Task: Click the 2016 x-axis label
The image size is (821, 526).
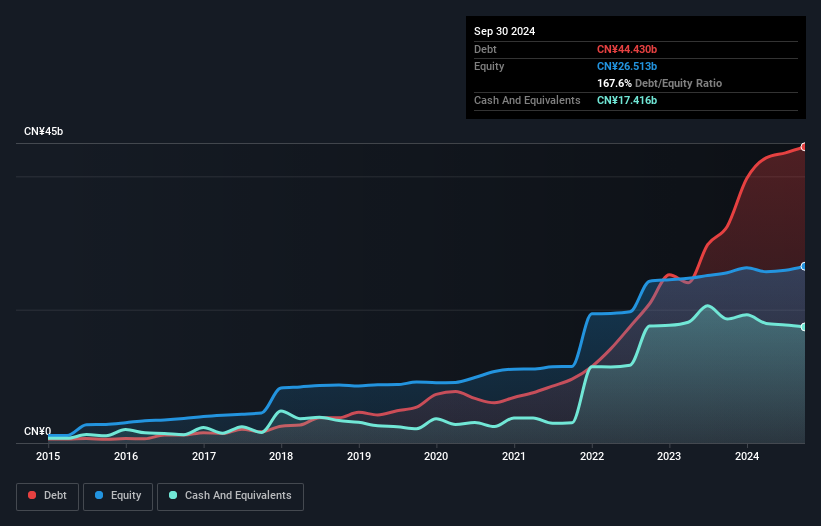Action: pyautogui.click(x=126, y=456)
